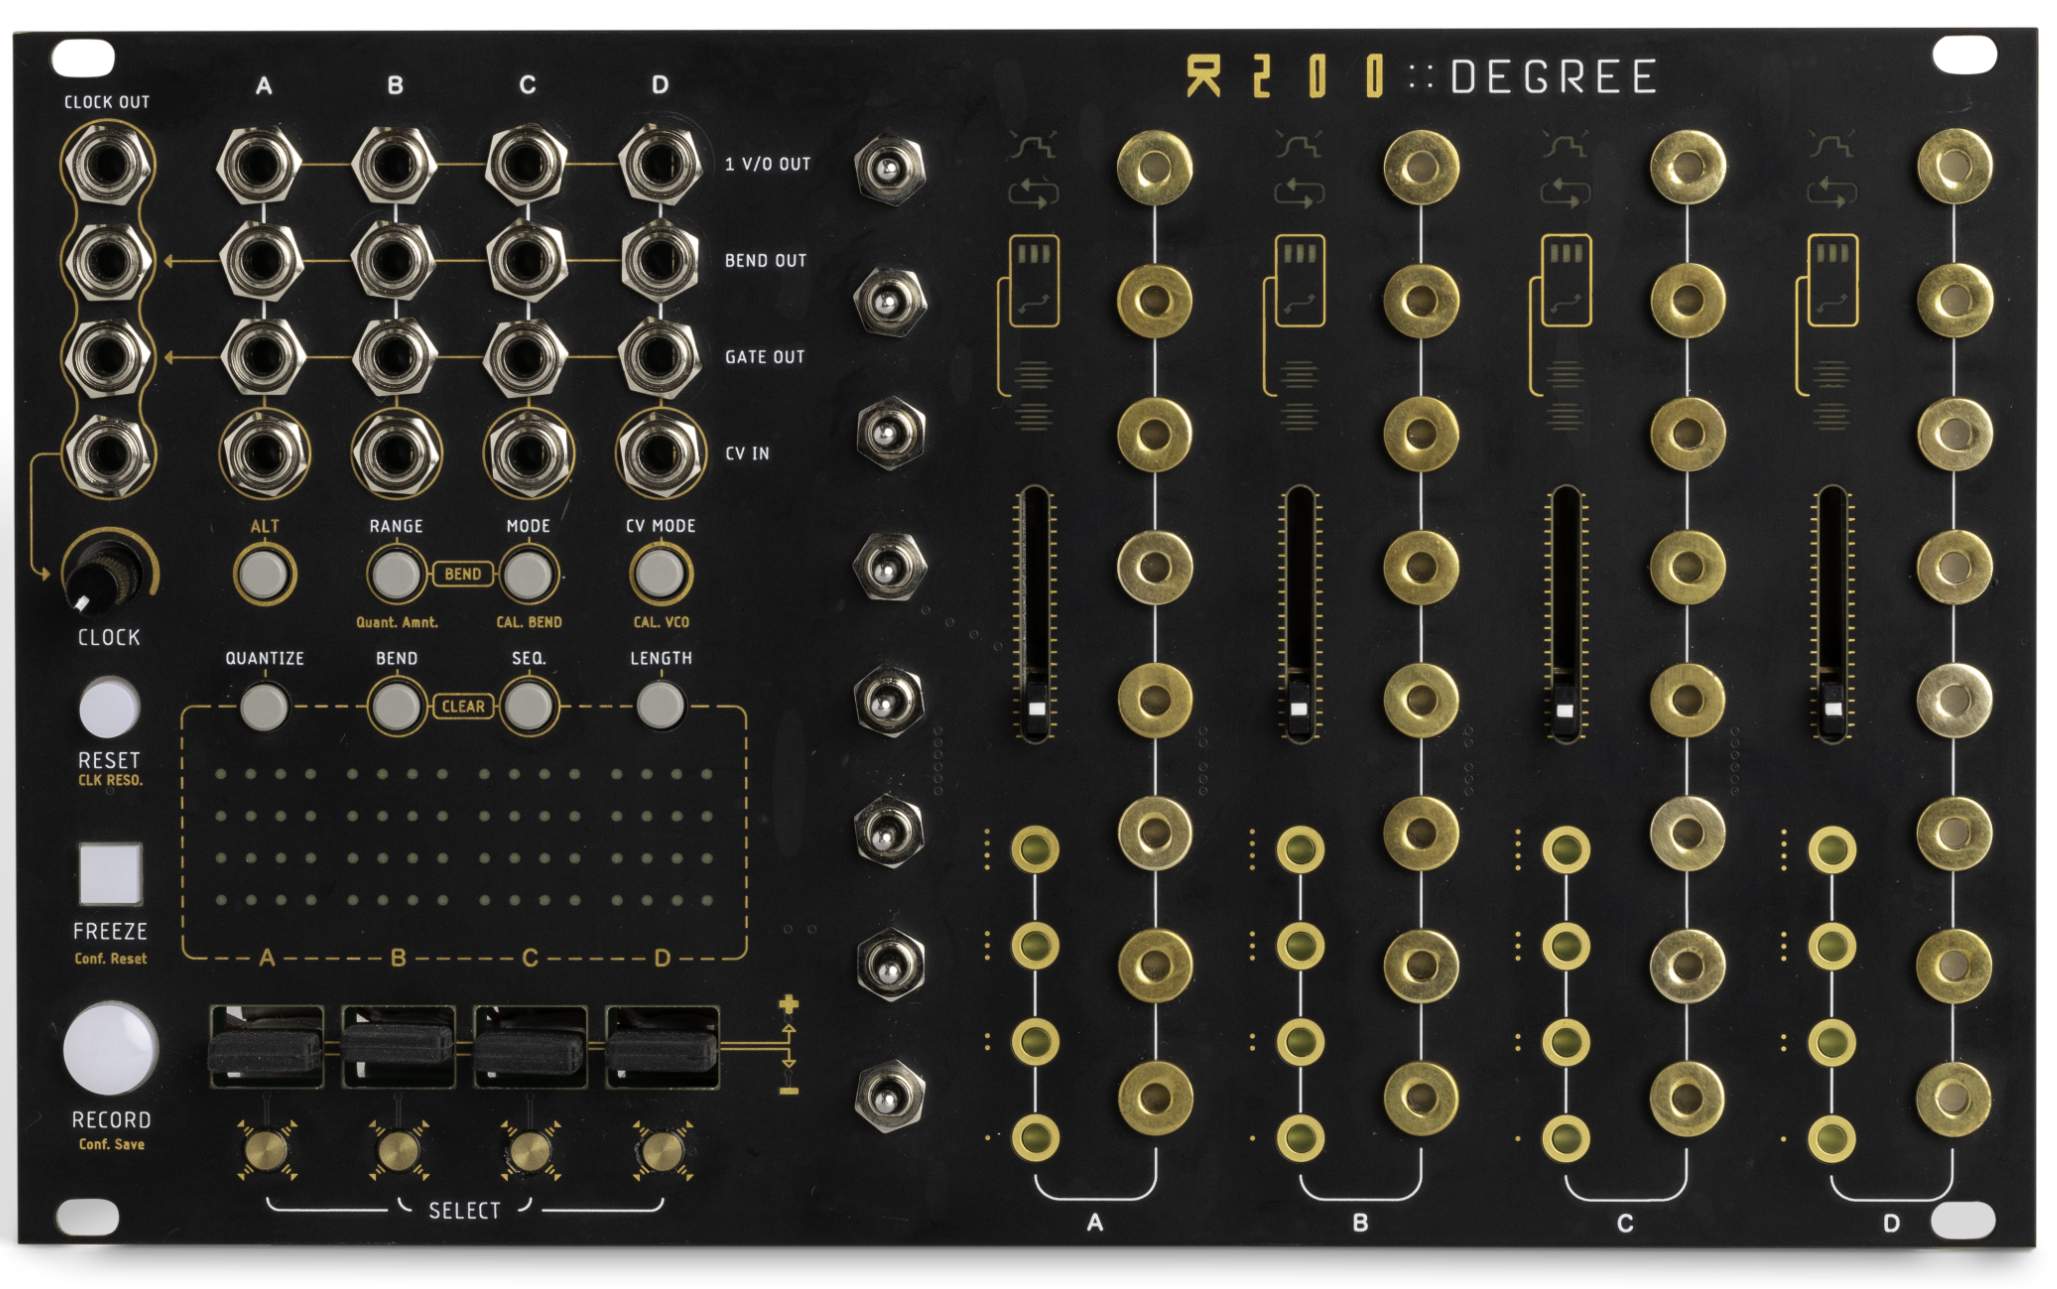
Task: Flip the bottommost toggle switch
Action: [888, 1095]
